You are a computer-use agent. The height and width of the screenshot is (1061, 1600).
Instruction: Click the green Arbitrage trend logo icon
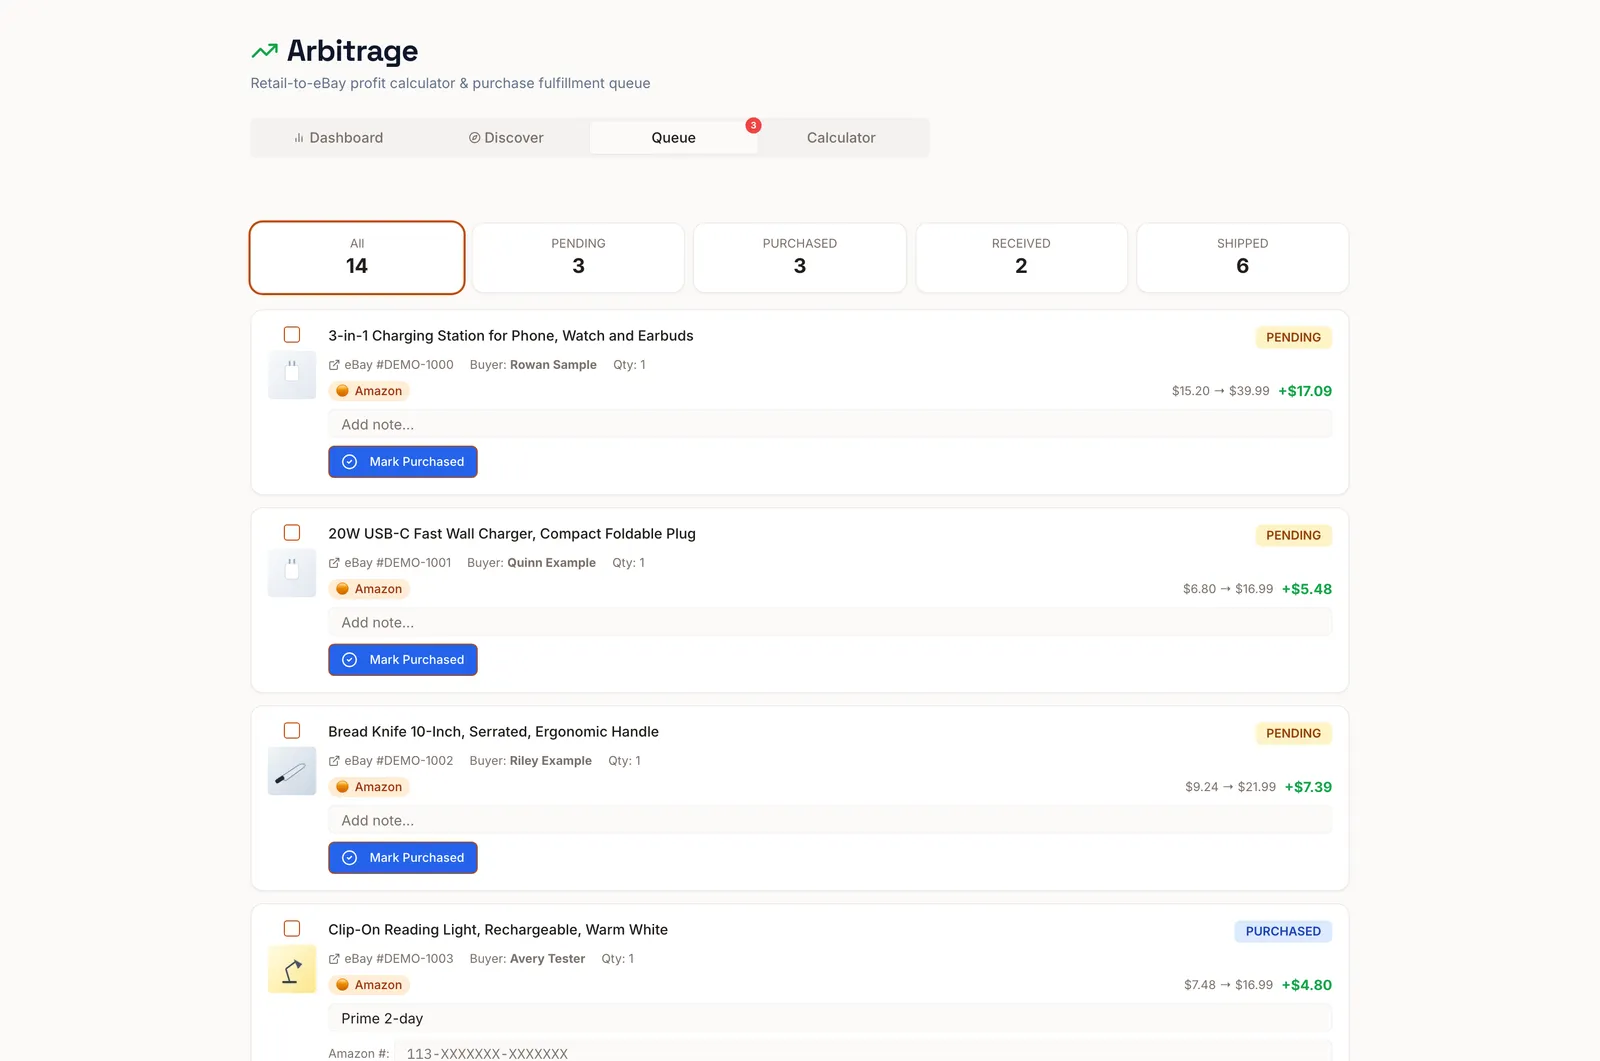click(x=264, y=51)
